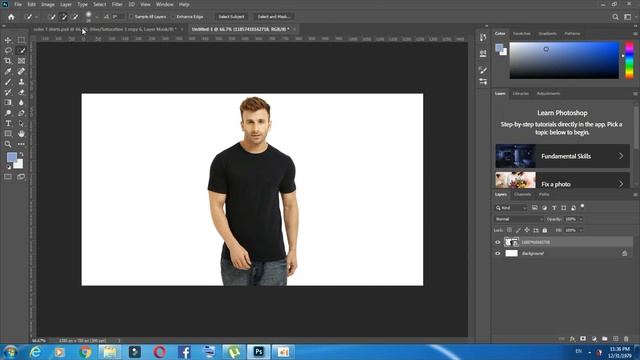The height and width of the screenshot is (360, 640).
Task: Expand the Fundamental Skills tutorials
Action: (562, 156)
